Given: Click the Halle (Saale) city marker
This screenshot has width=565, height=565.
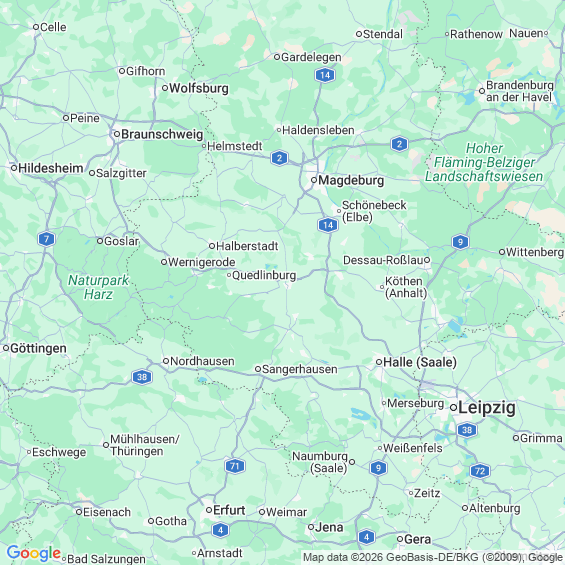Looking at the screenshot, I should (379, 362).
